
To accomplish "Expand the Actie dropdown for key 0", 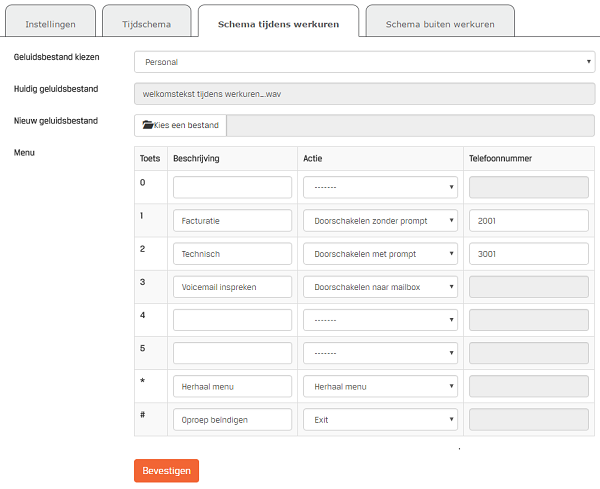I will [380, 187].
